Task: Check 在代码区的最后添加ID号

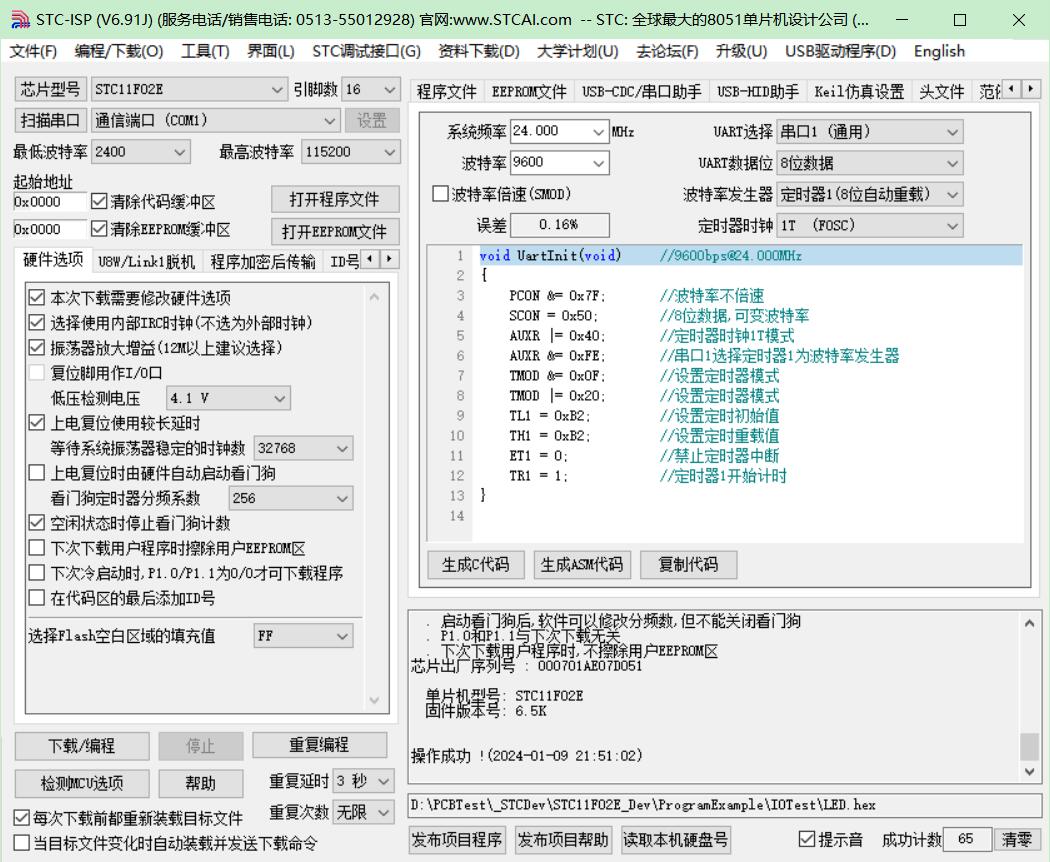Action: [x=37, y=597]
